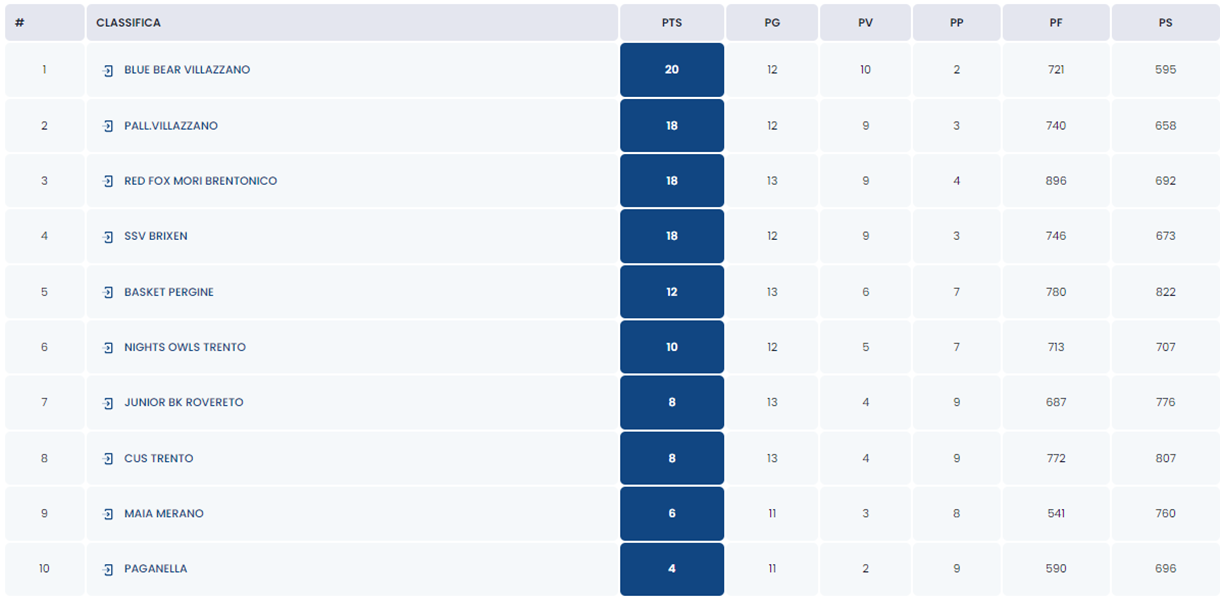Click the icon beside Maia Merano

click(108, 514)
